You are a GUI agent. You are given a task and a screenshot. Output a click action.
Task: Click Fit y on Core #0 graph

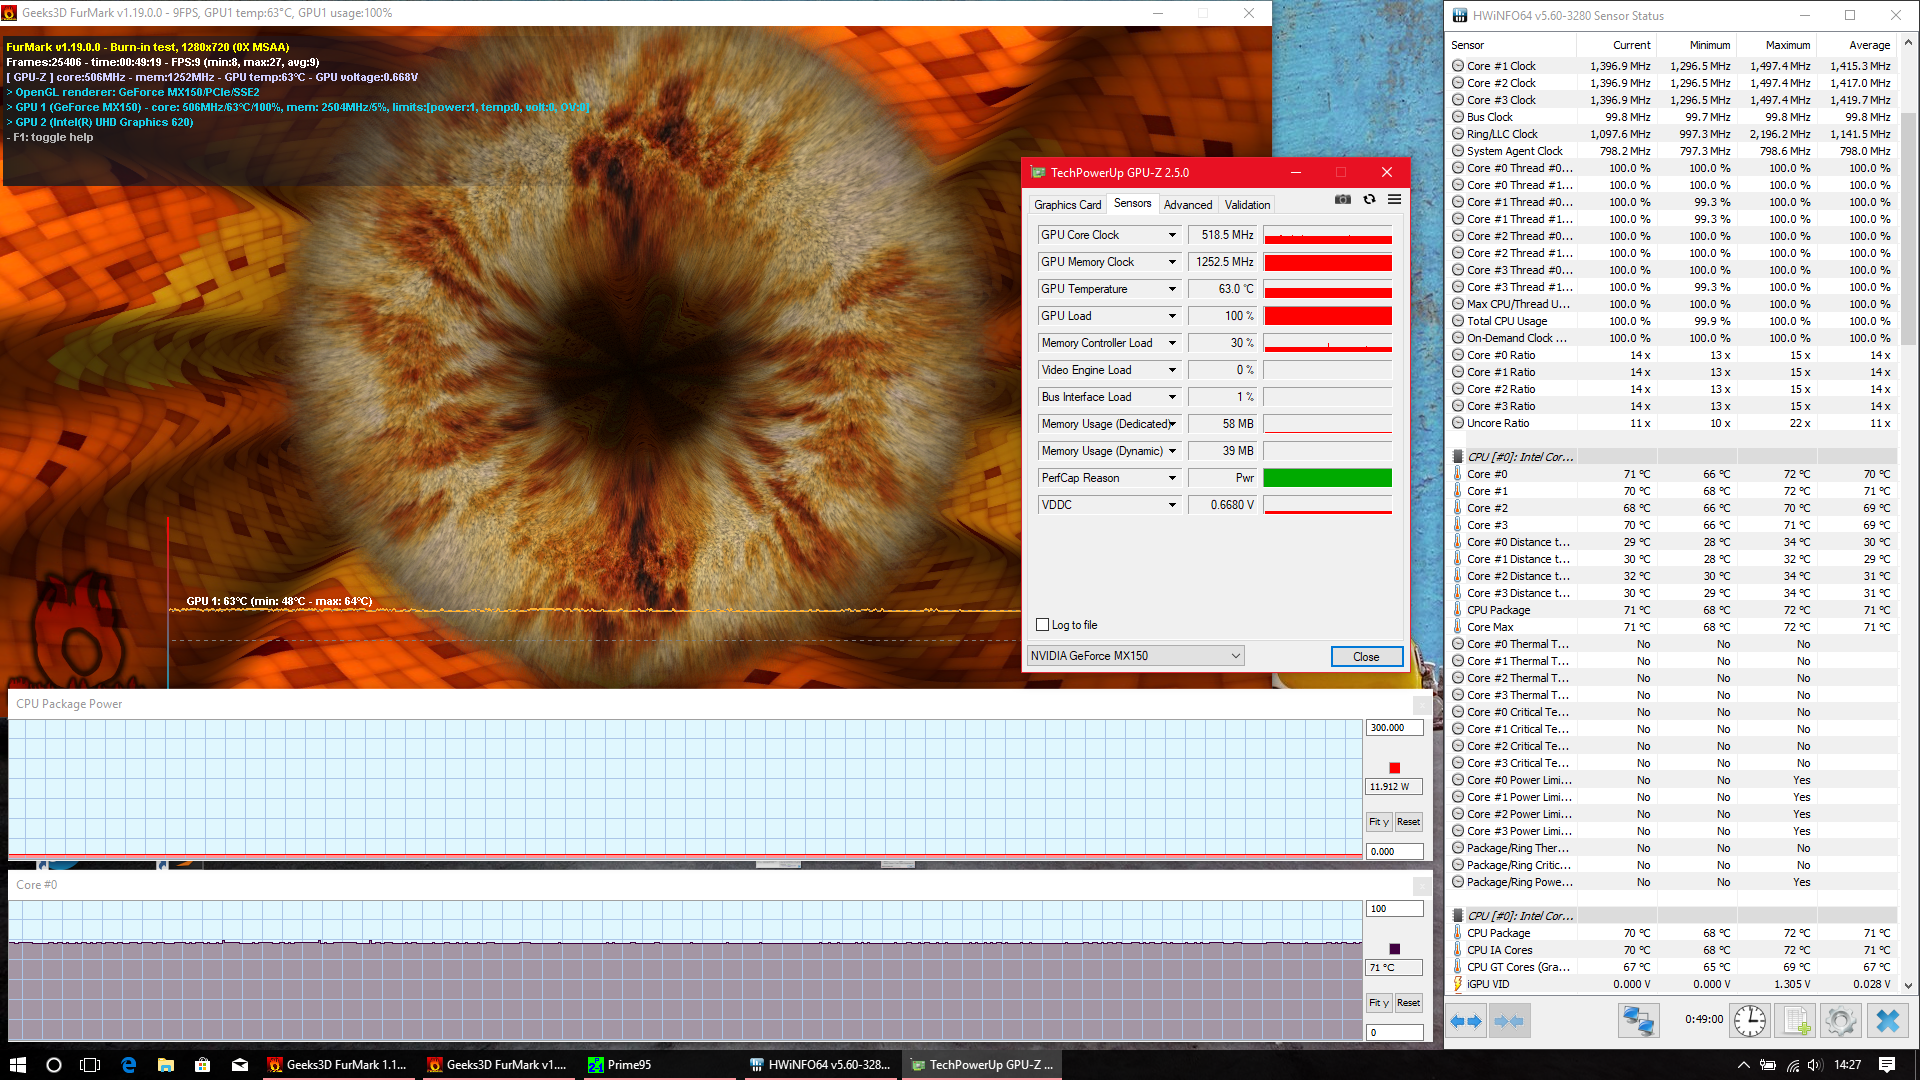(1379, 1003)
